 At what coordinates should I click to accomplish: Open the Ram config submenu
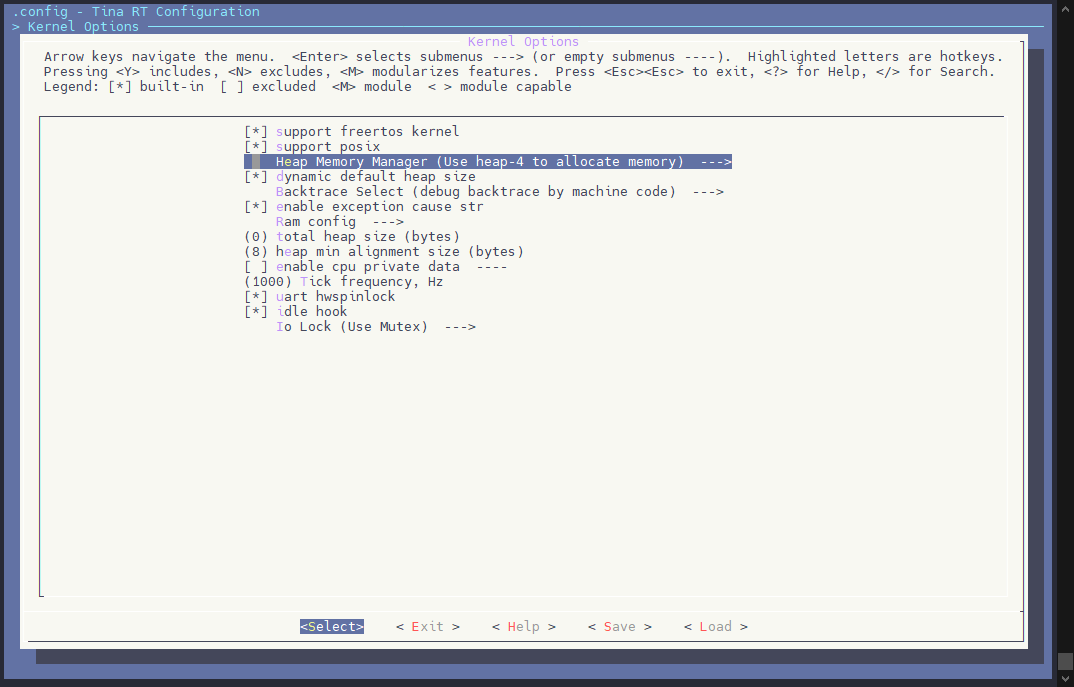tap(339, 222)
